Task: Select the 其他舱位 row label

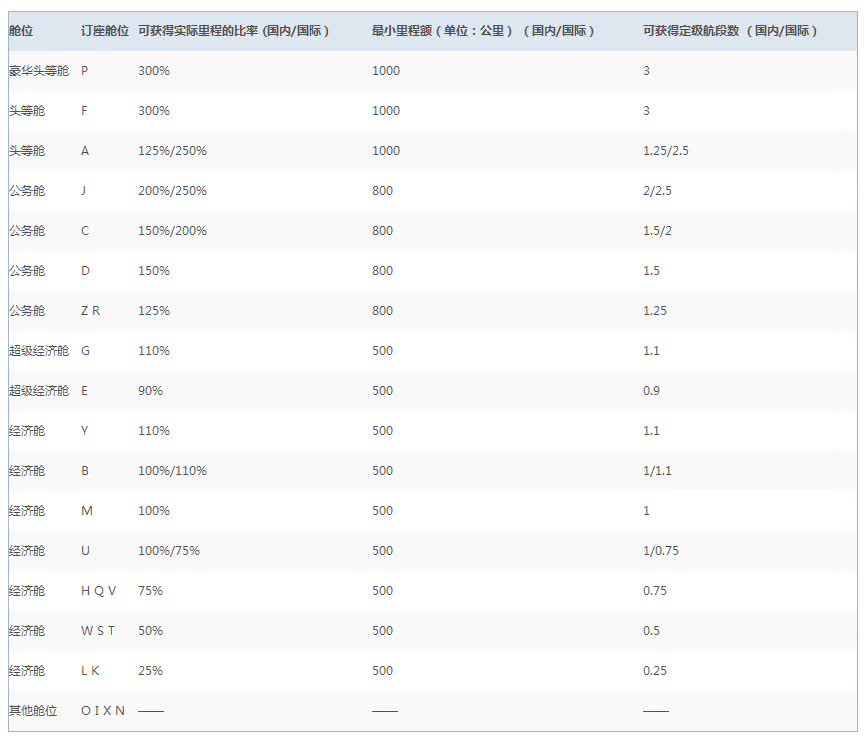Action: pos(33,711)
